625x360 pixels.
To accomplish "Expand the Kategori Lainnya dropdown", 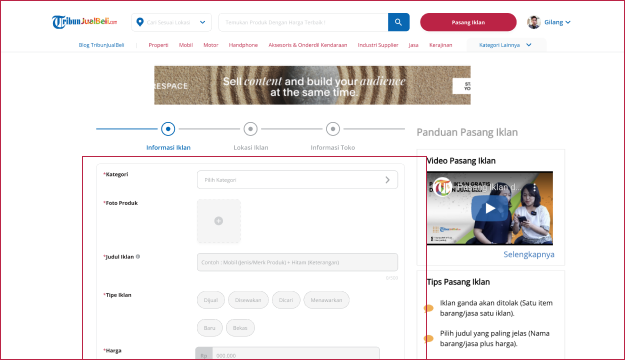I will point(505,45).
